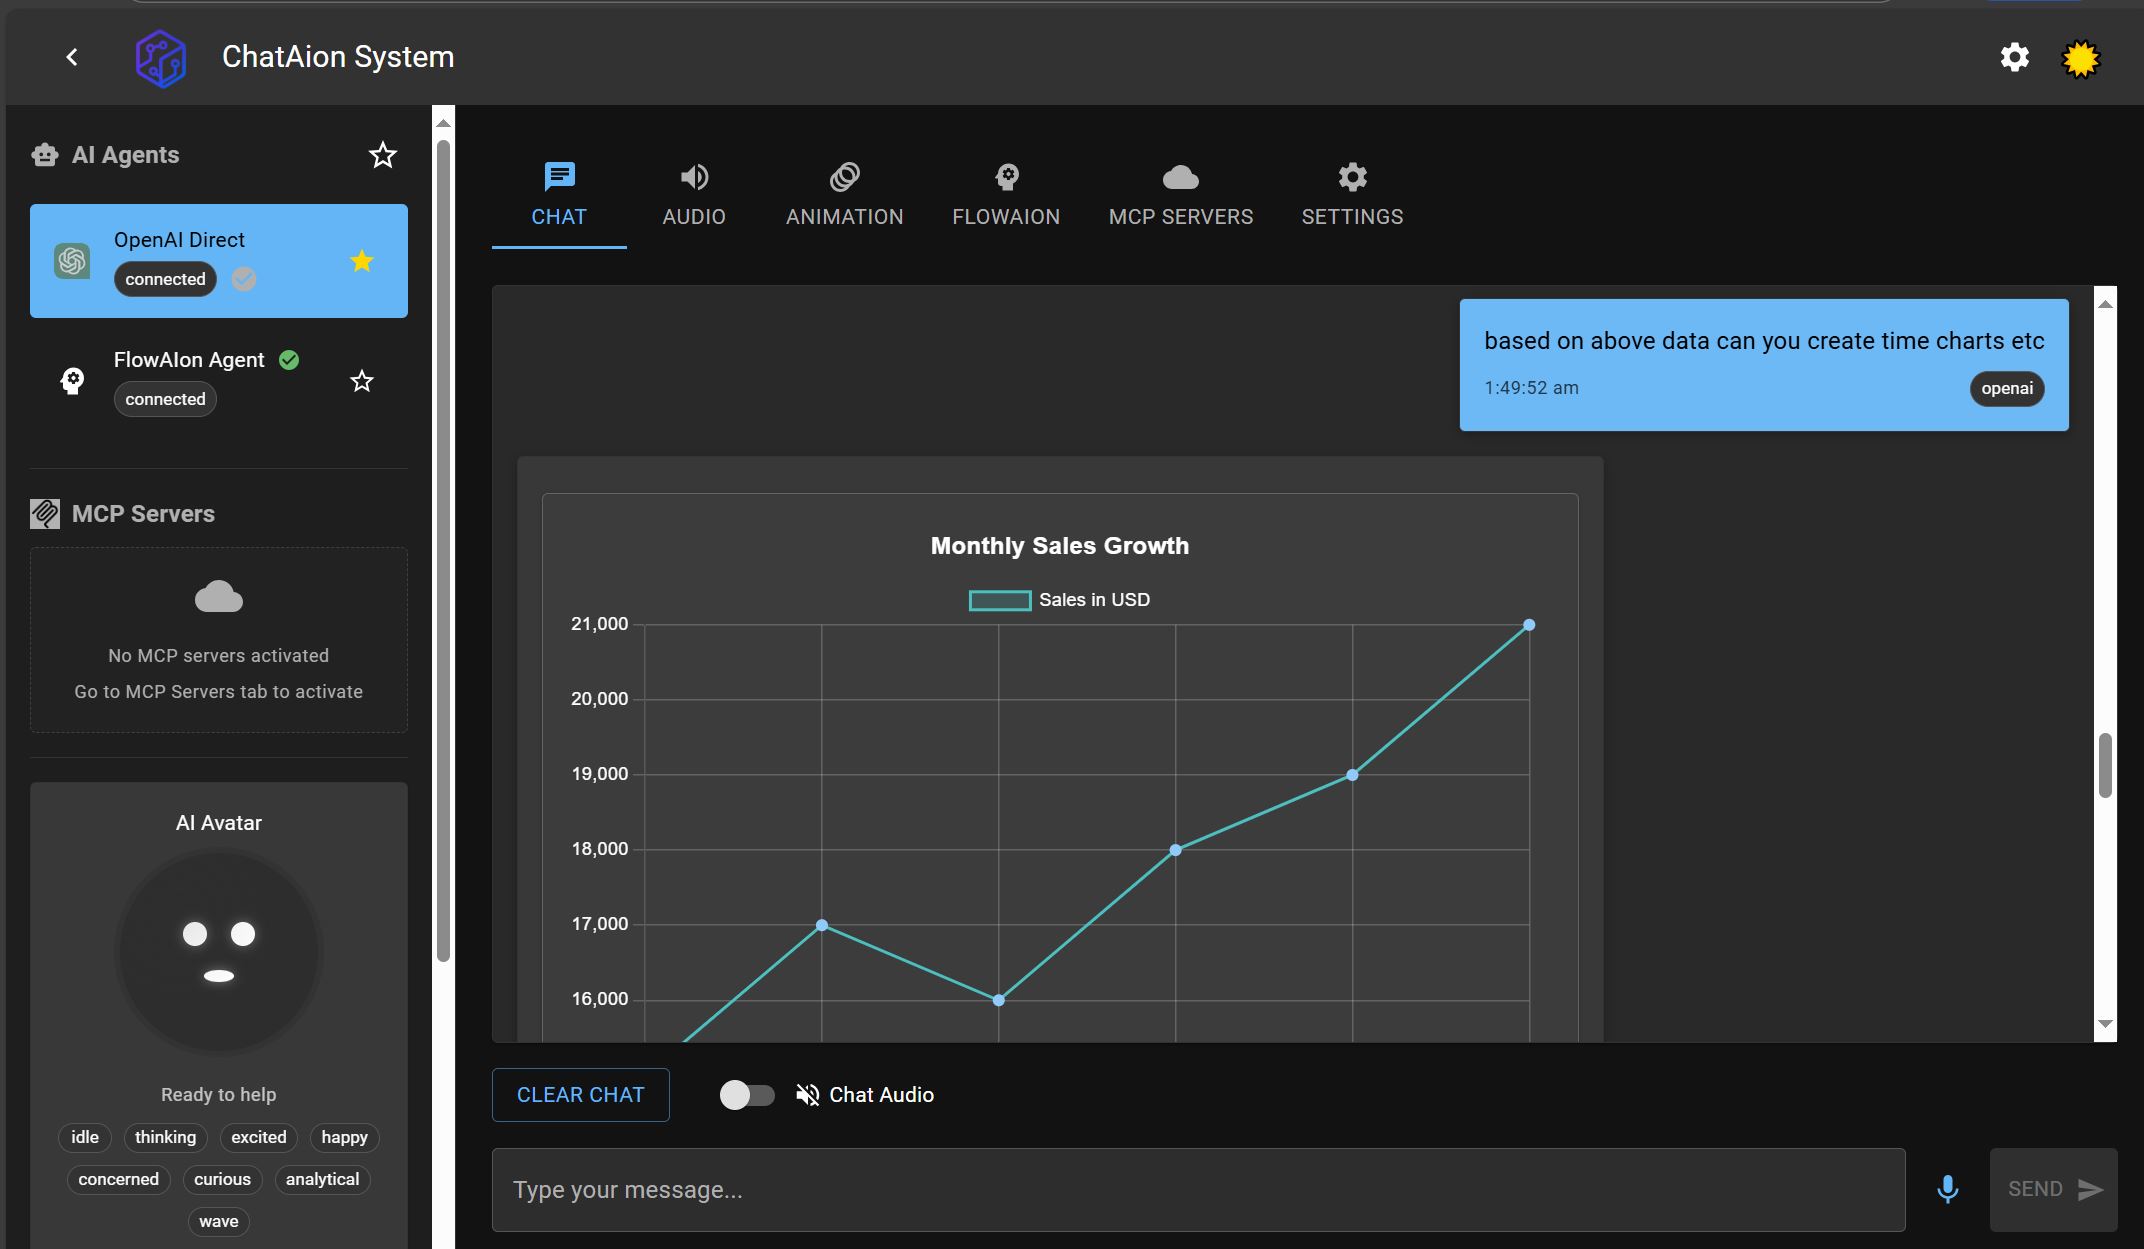Image resolution: width=2144 pixels, height=1249 pixels.
Task: Click the back arrow in header
Action: click(72, 57)
